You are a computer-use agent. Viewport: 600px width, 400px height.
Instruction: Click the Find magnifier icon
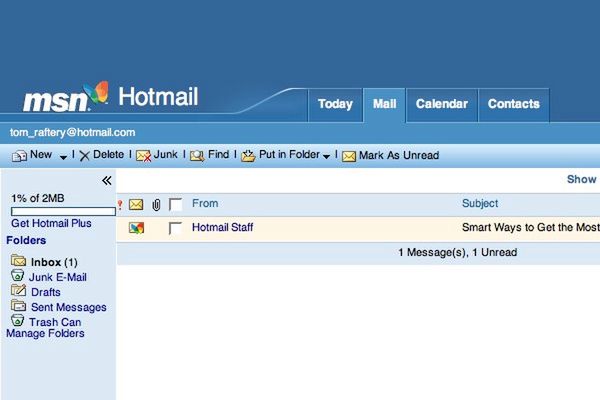(197, 155)
